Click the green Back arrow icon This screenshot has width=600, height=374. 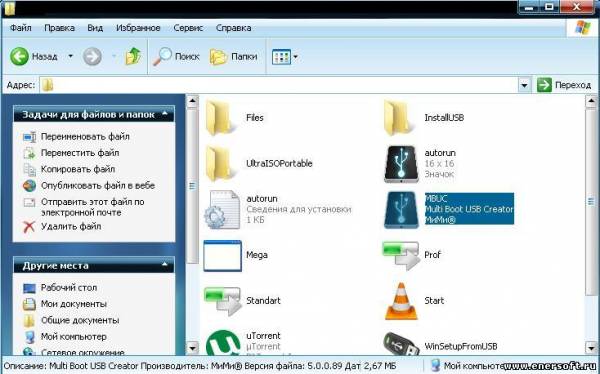(19, 57)
